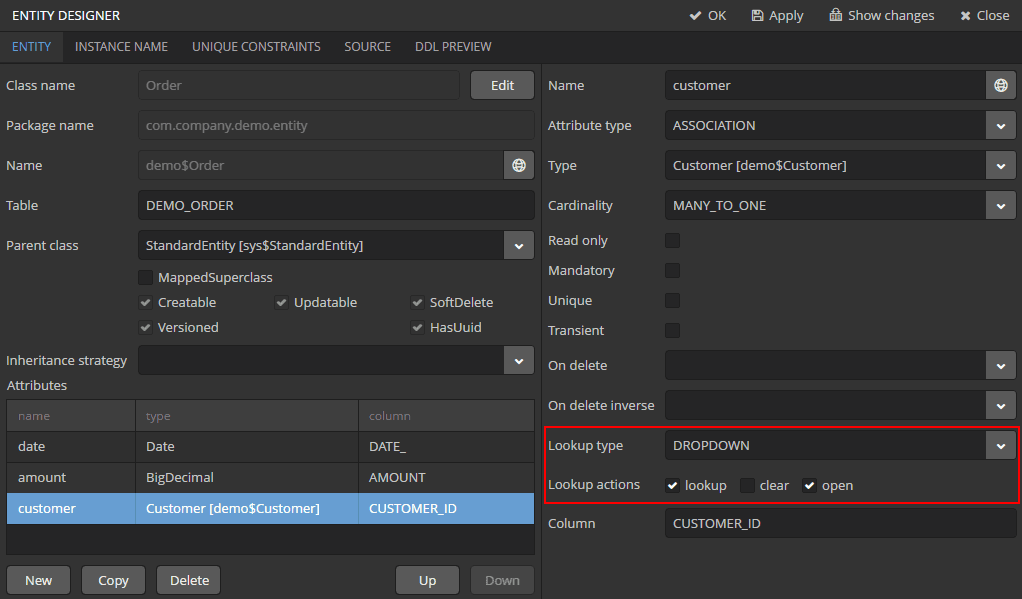Viewport: 1022px width, 599px height.
Task: Expand the Attribute type dropdown
Action: click(1000, 126)
